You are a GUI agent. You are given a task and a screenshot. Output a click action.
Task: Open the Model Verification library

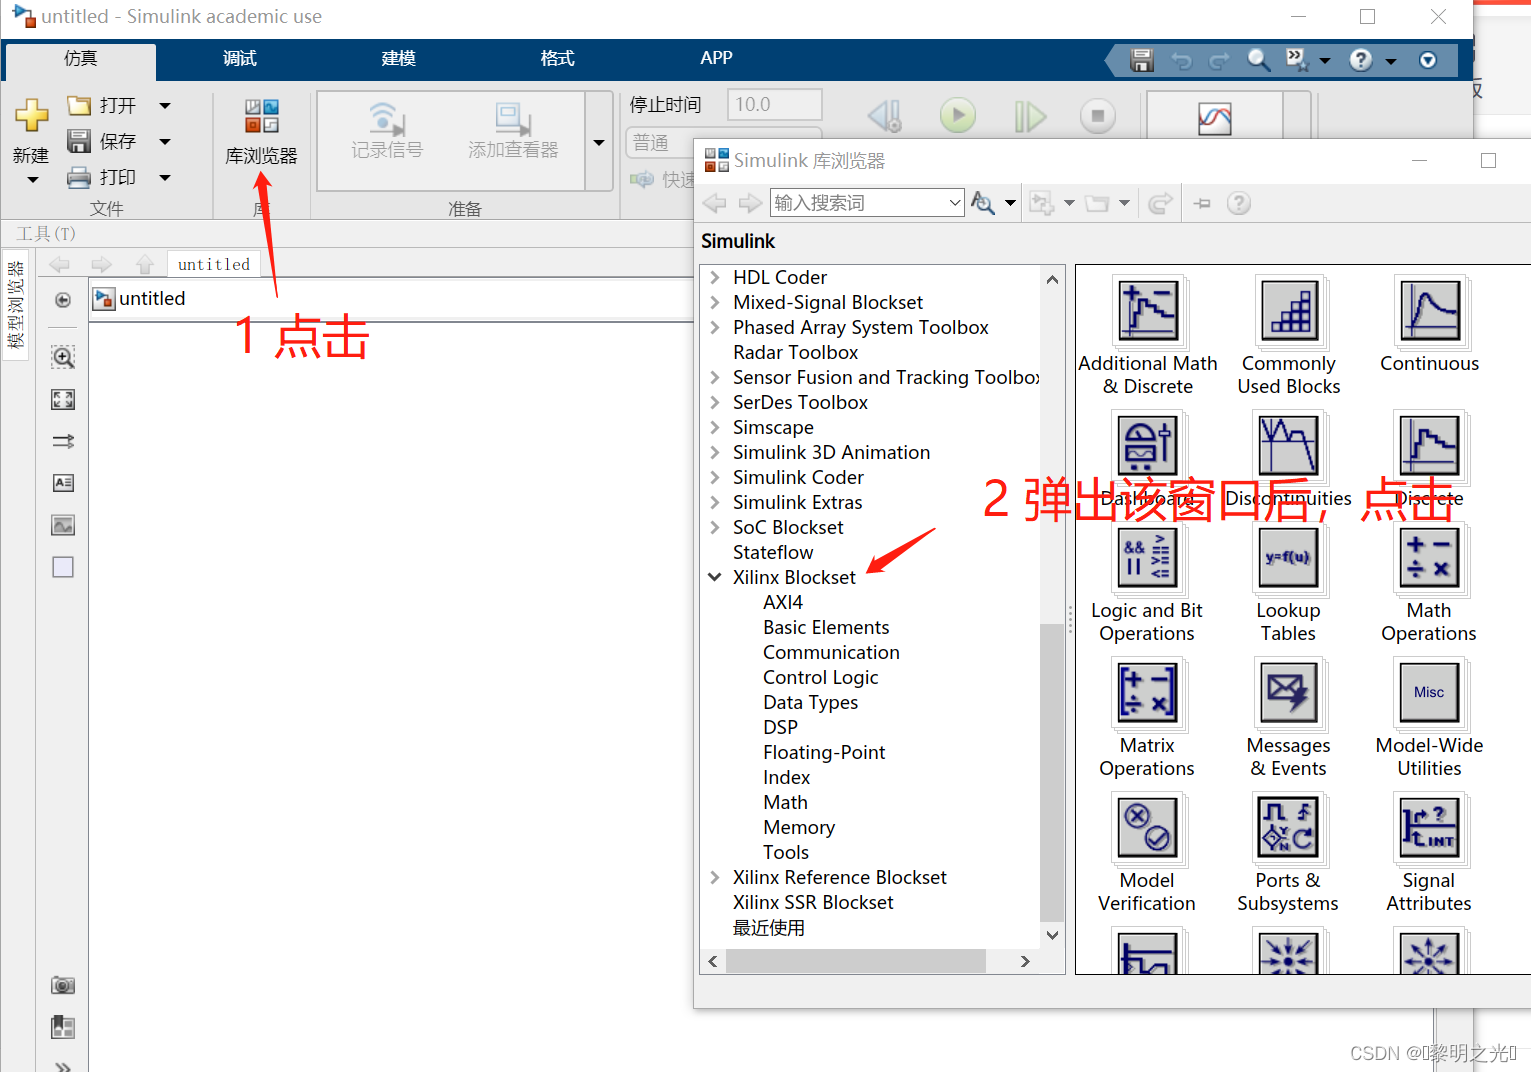[1147, 853]
